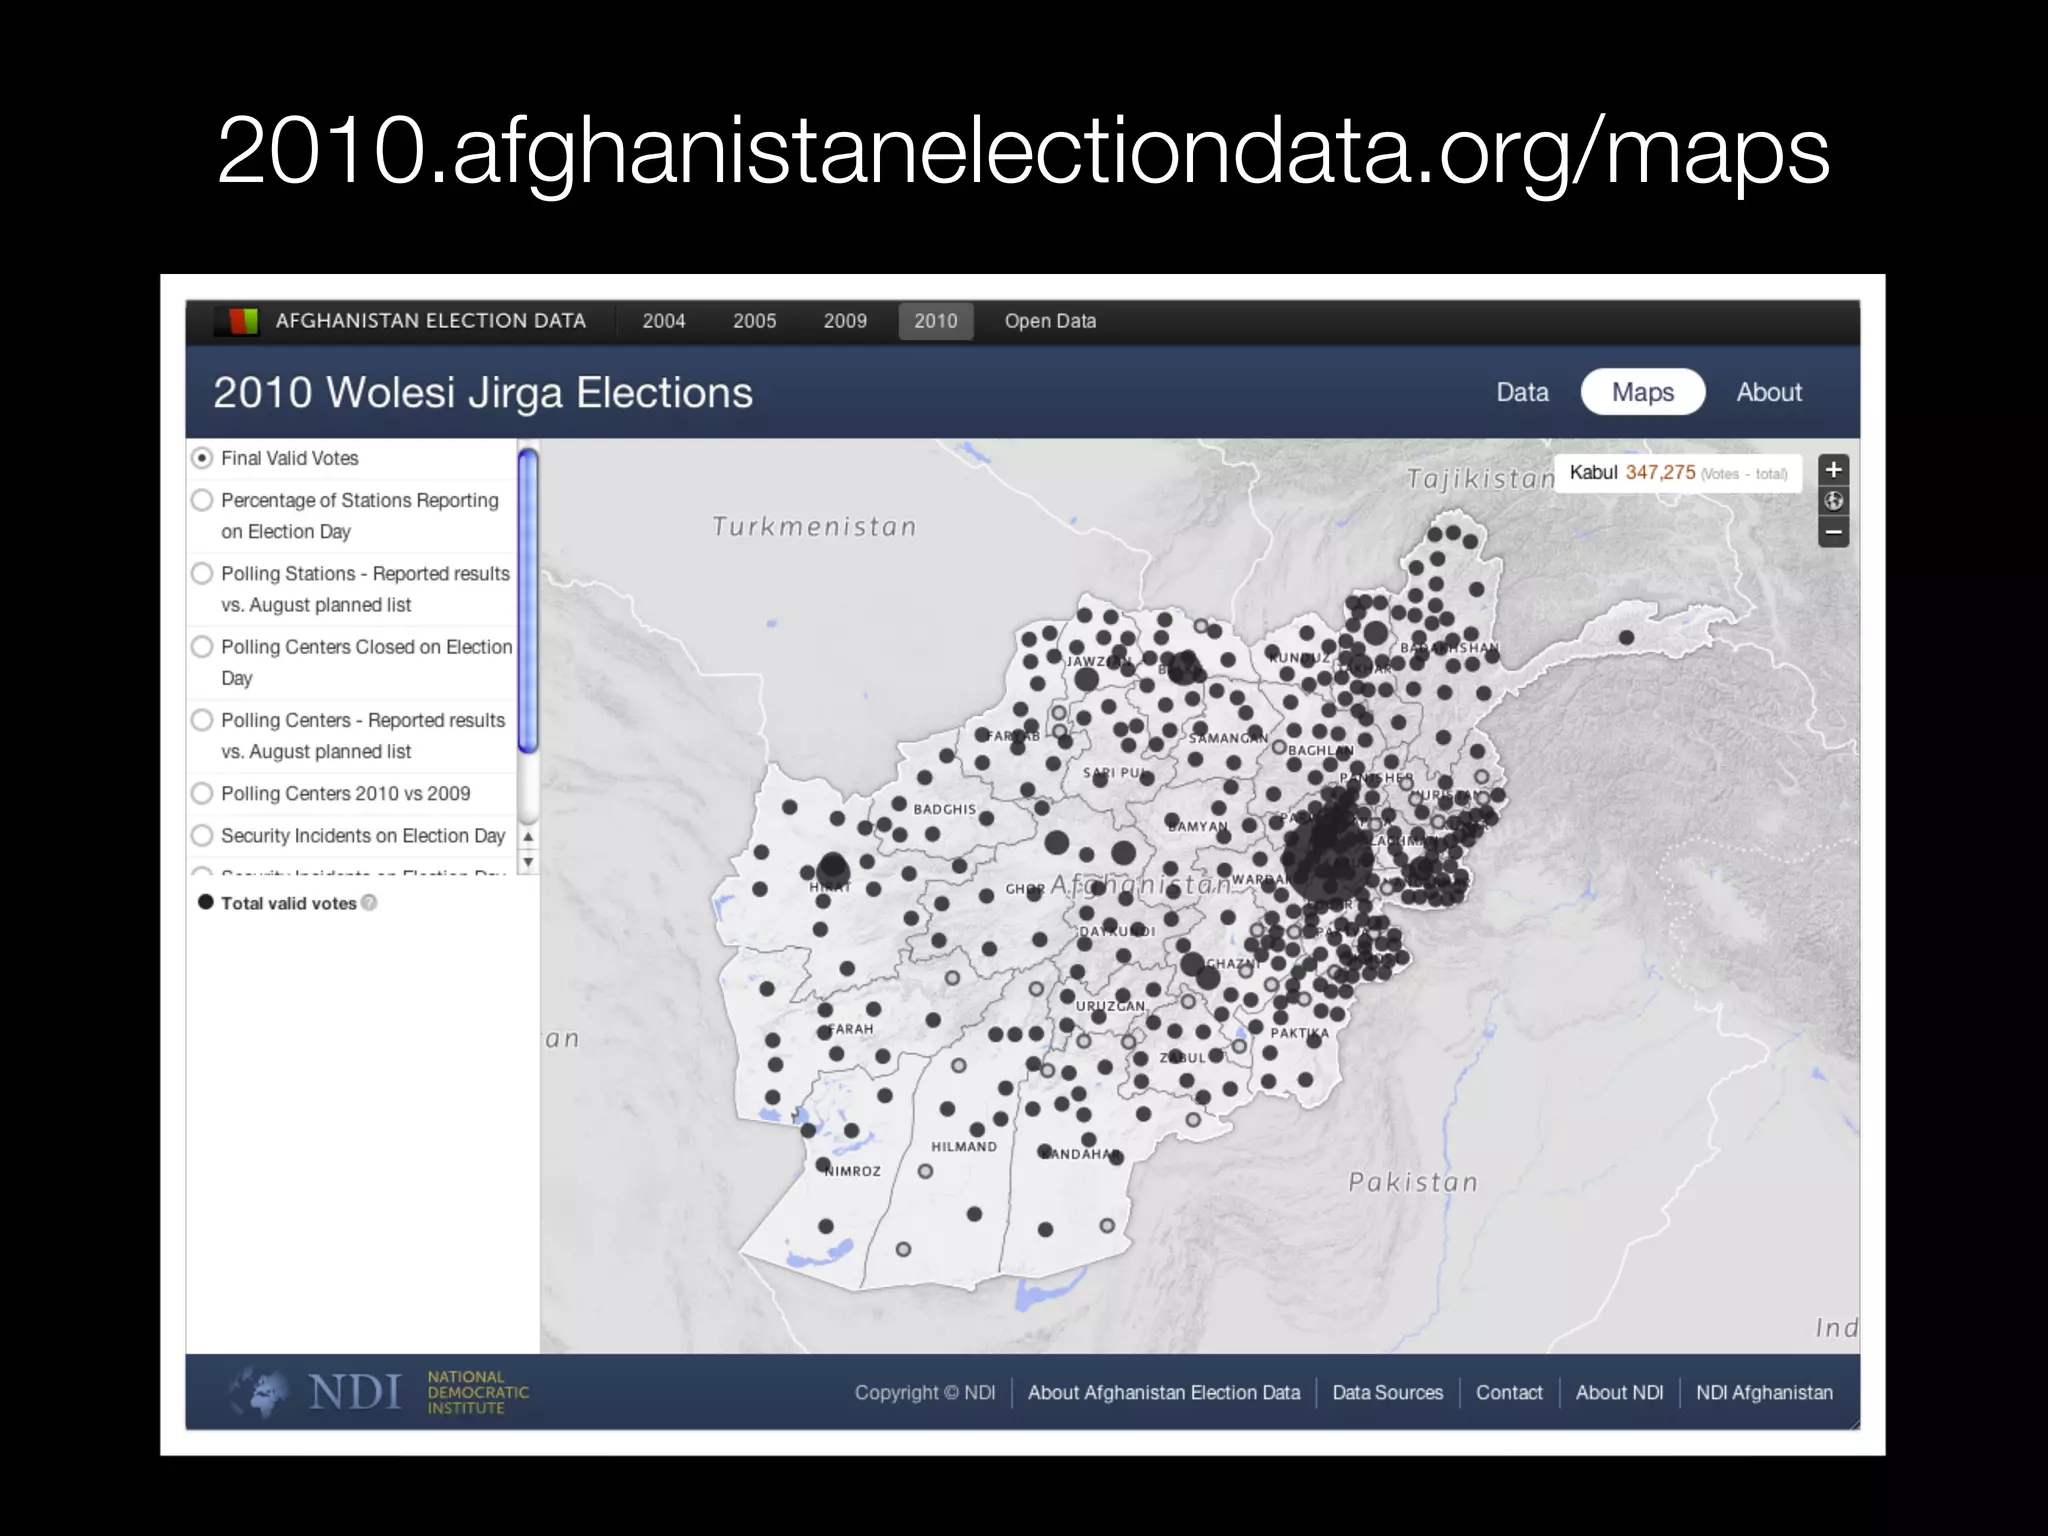Open the 2010 election year tab

(936, 321)
